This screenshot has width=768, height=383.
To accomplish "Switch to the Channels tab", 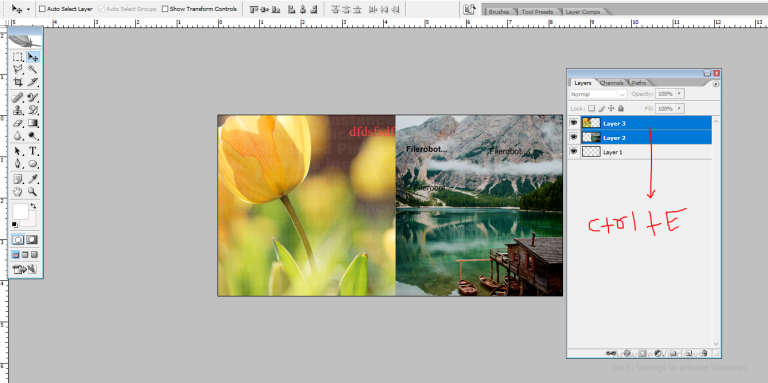I will [x=612, y=83].
